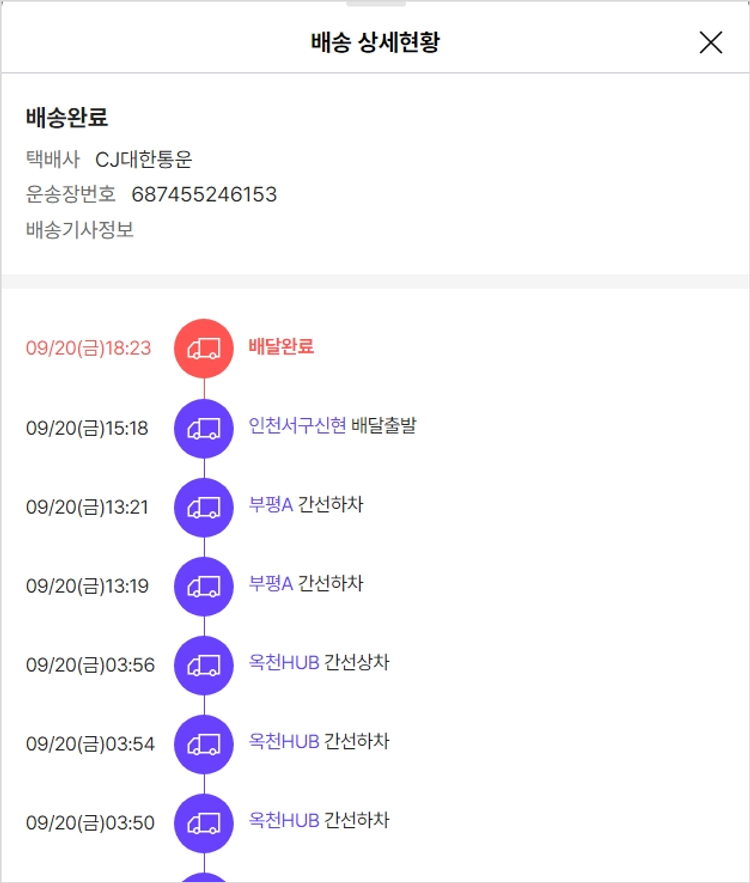The image size is (750, 883).
Task: Click the 배송기사정보 label
Action: [x=80, y=230]
